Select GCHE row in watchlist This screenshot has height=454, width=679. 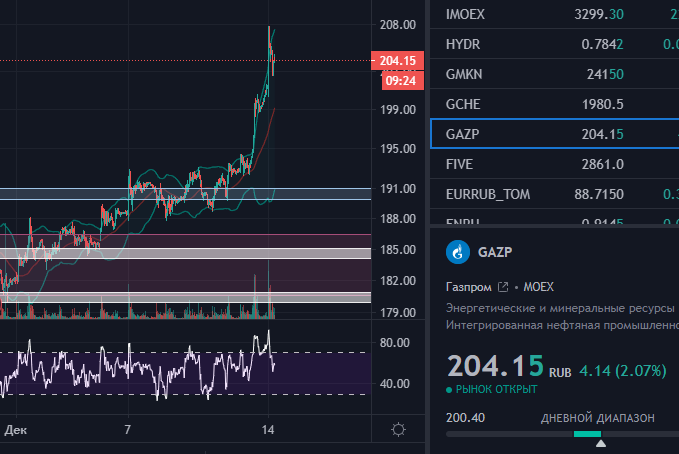point(554,104)
